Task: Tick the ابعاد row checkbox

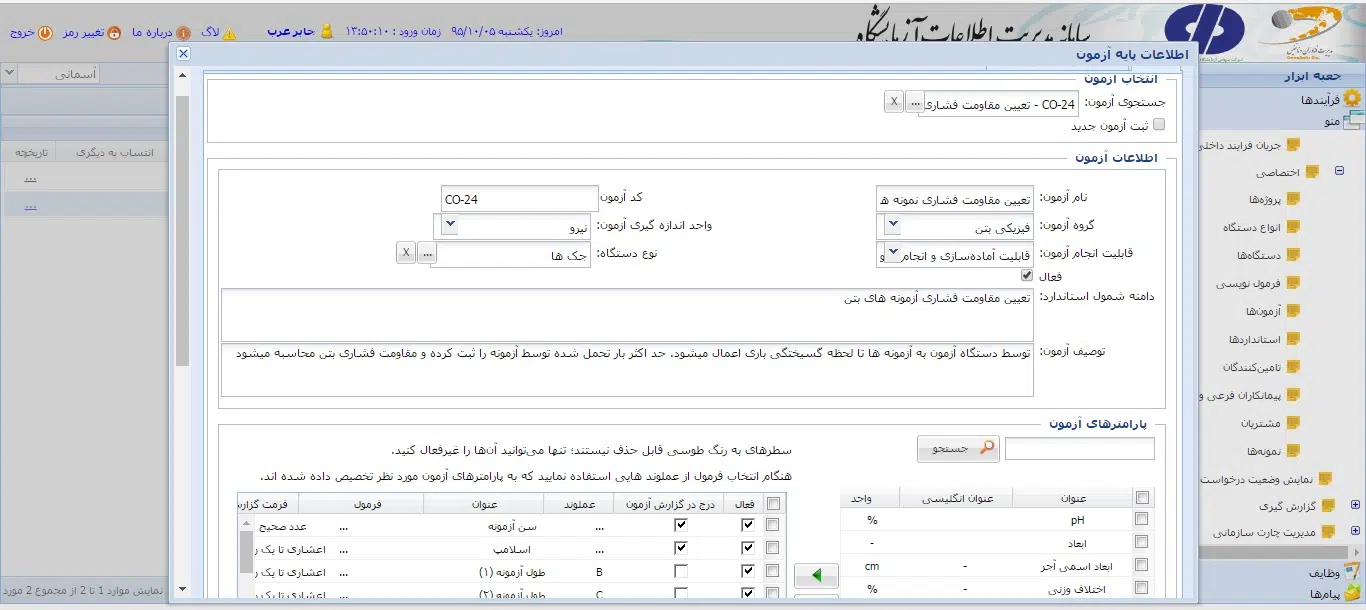Action: (1142, 543)
